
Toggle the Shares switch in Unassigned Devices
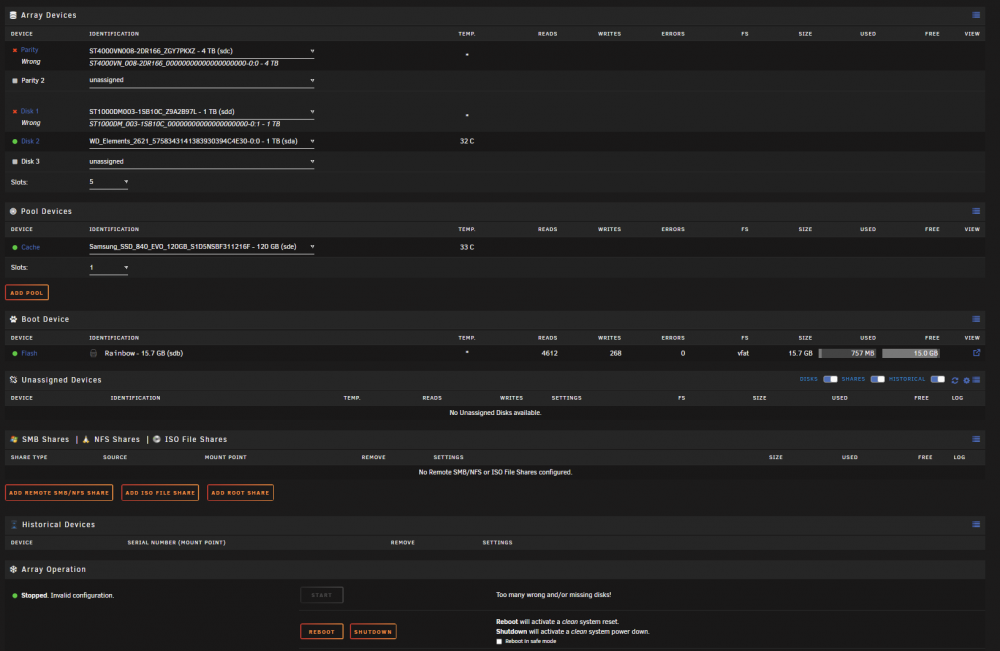click(878, 379)
